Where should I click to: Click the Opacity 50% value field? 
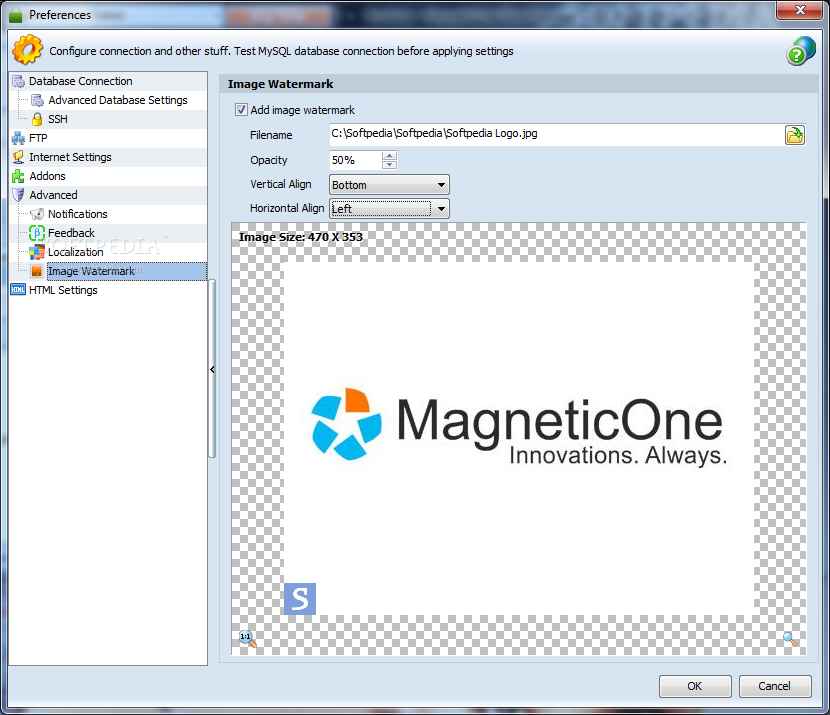pyautogui.click(x=355, y=160)
